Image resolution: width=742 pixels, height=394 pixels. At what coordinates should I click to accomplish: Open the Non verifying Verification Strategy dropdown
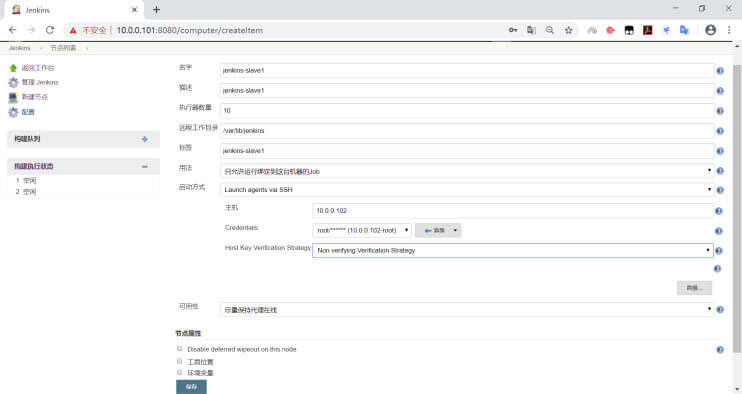pyautogui.click(x=512, y=250)
